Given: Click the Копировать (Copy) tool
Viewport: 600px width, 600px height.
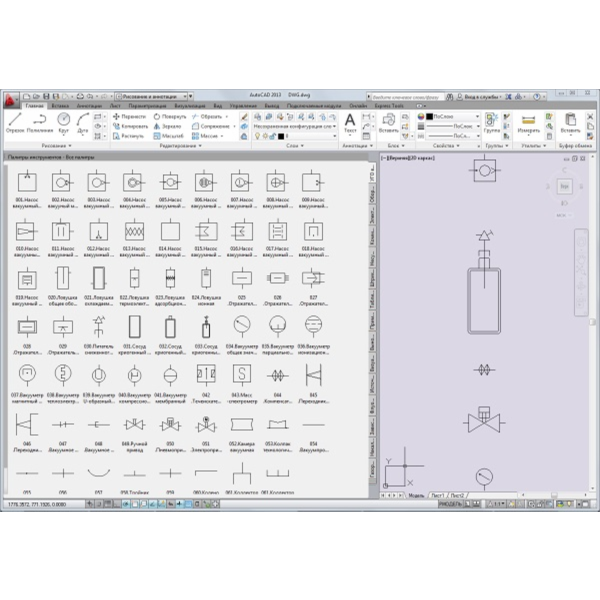Looking at the screenshot, I should coord(130,126).
